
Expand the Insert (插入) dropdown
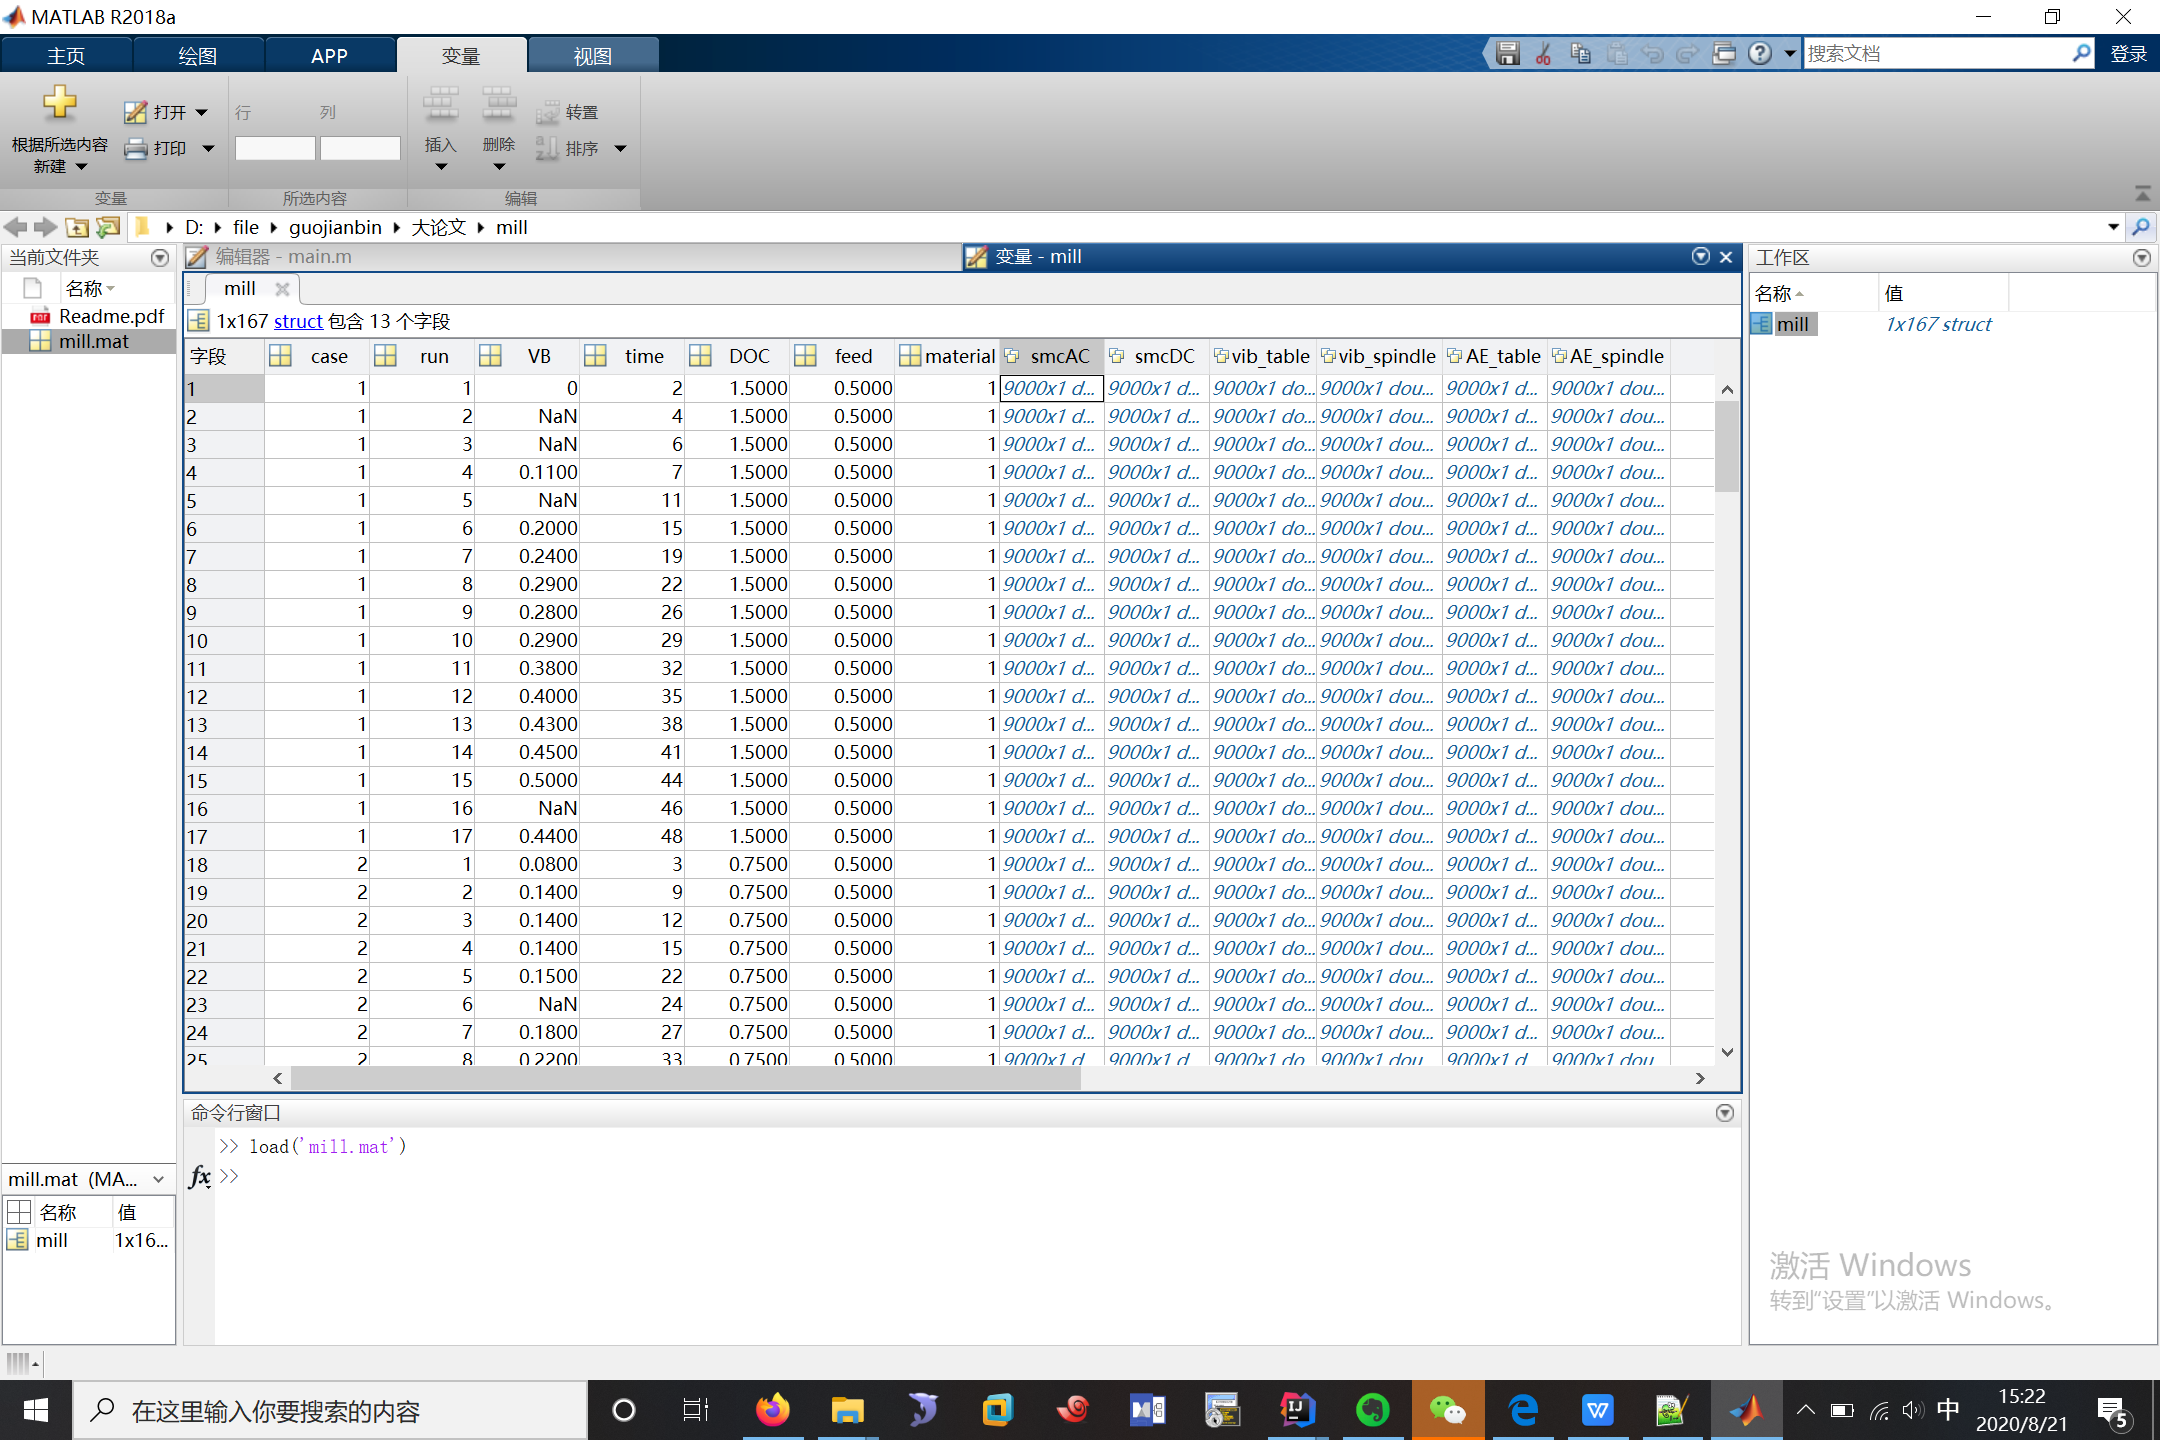pos(440,167)
